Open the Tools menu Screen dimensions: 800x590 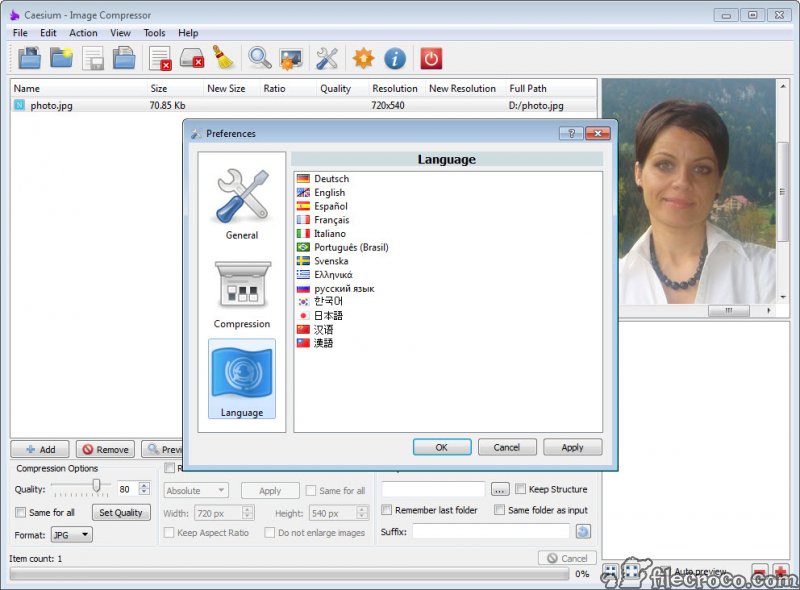[x=154, y=33]
